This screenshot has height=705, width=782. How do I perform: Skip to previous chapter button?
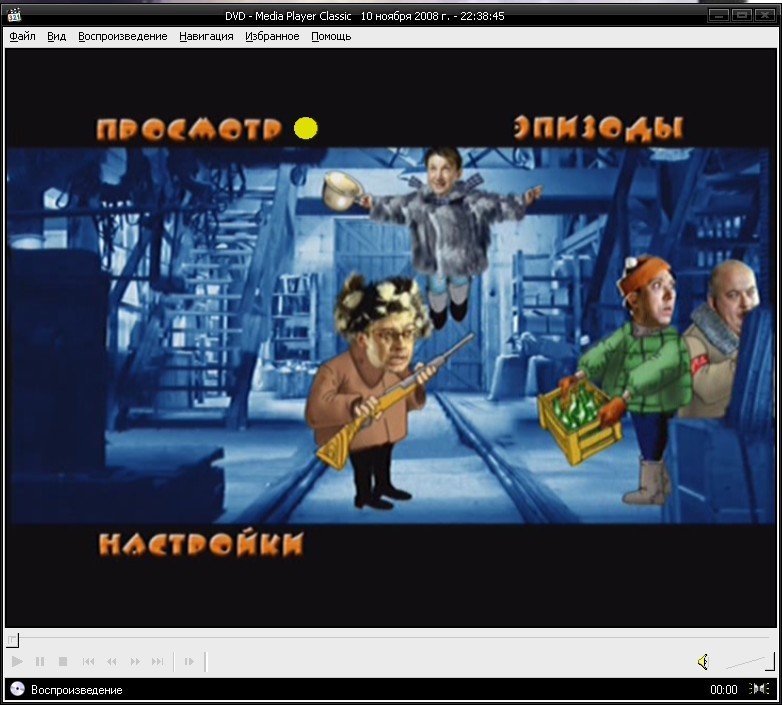point(88,661)
